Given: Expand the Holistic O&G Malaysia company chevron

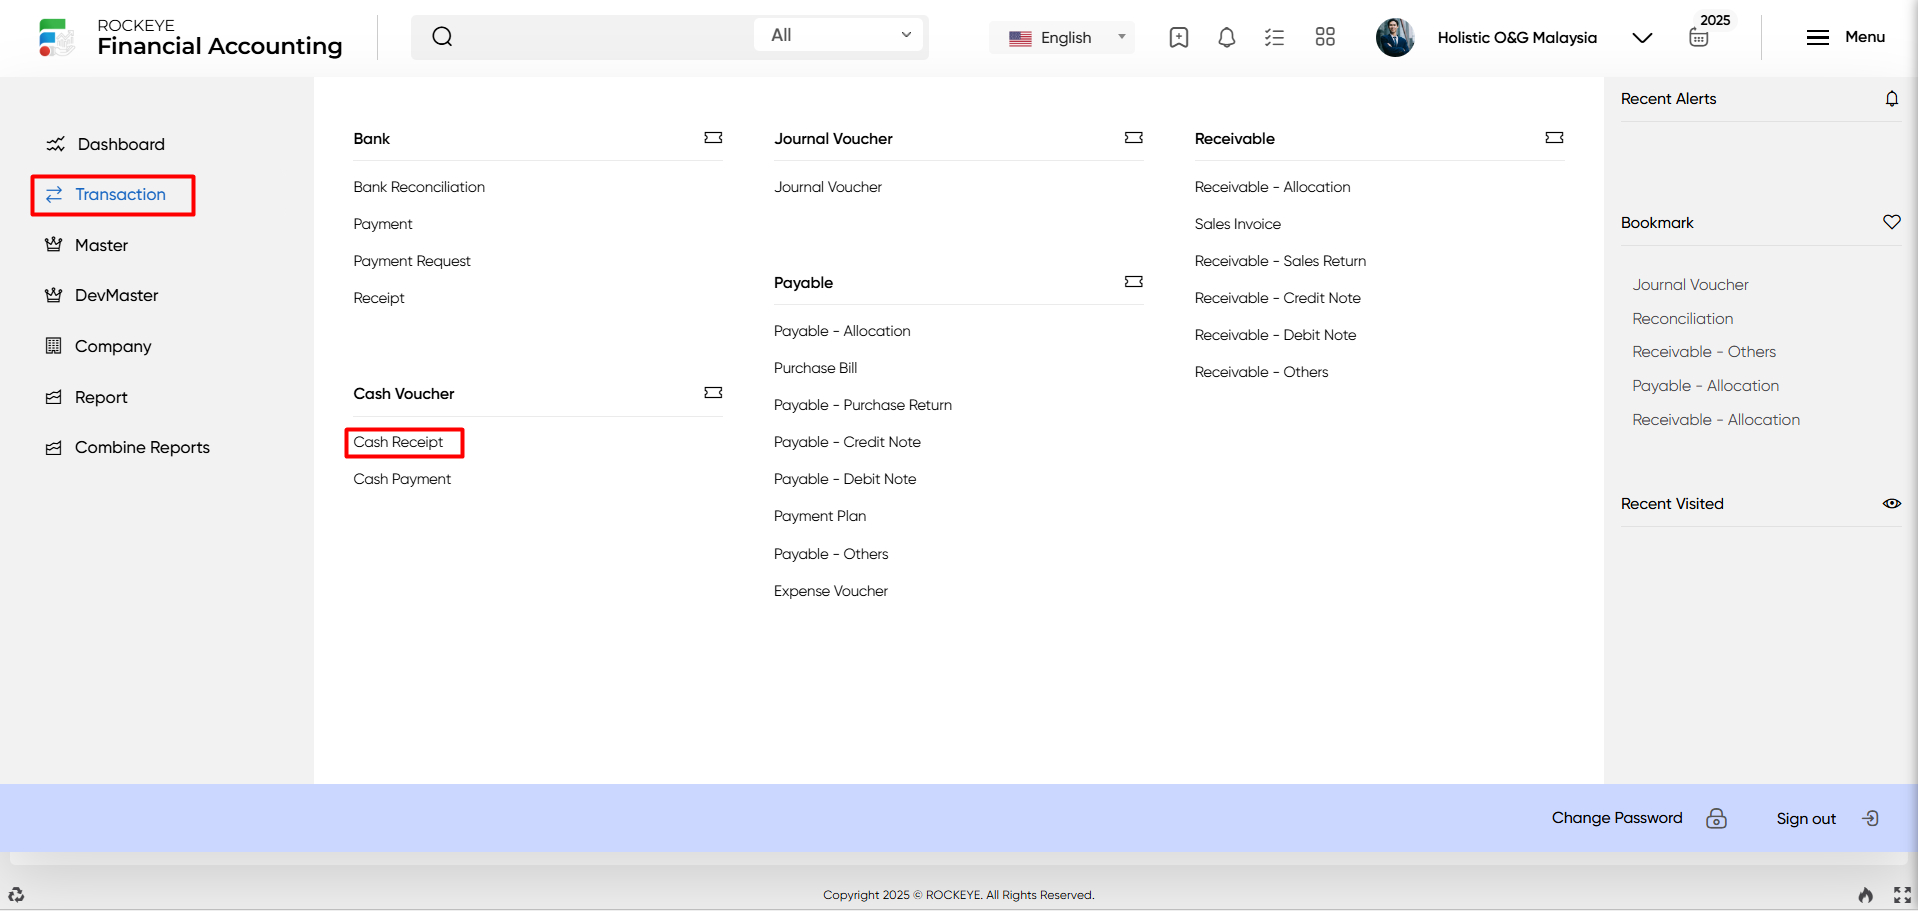Looking at the screenshot, I should (x=1642, y=38).
